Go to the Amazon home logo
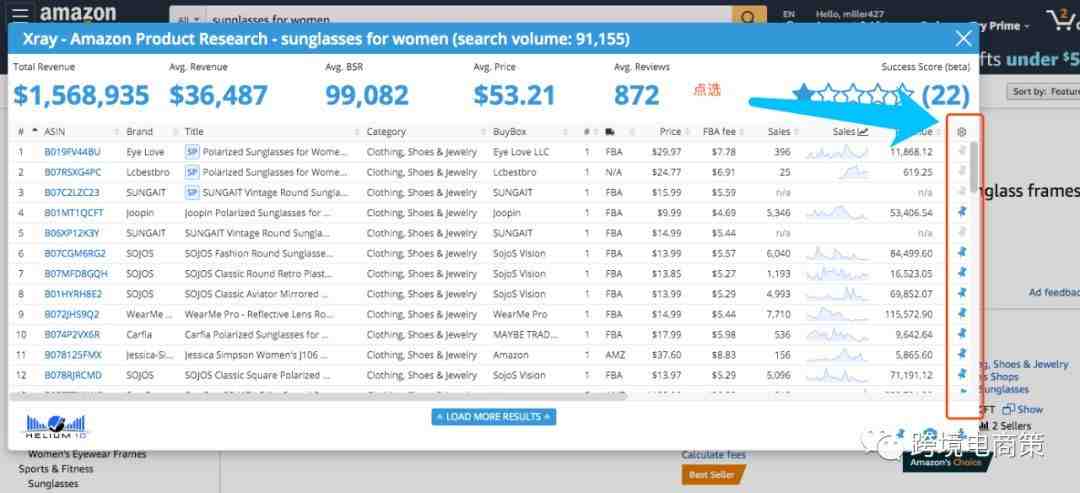The height and width of the screenshot is (493, 1080). [78, 14]
